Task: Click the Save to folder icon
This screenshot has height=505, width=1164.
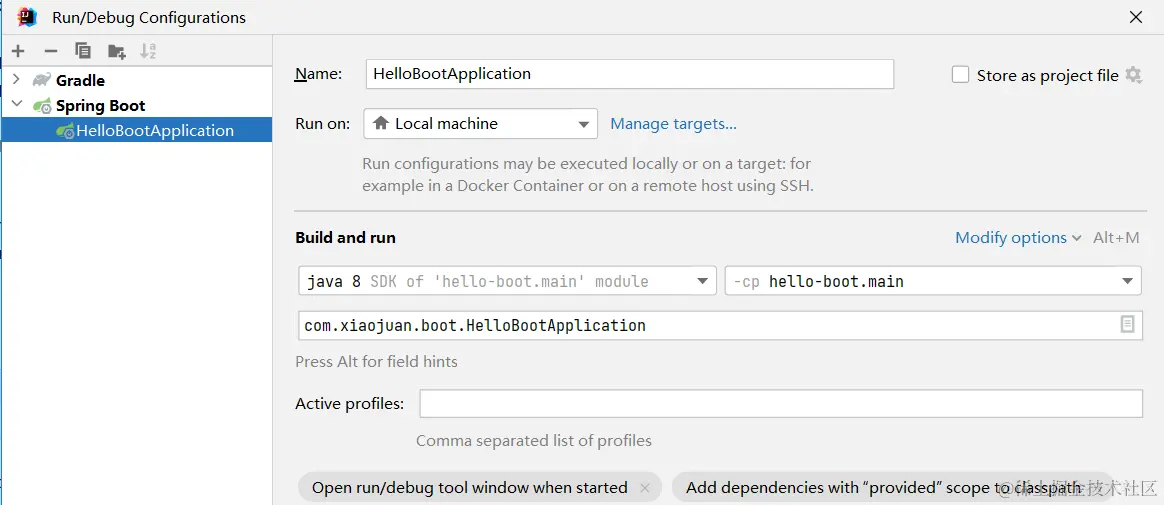Action: pos(117,51)
